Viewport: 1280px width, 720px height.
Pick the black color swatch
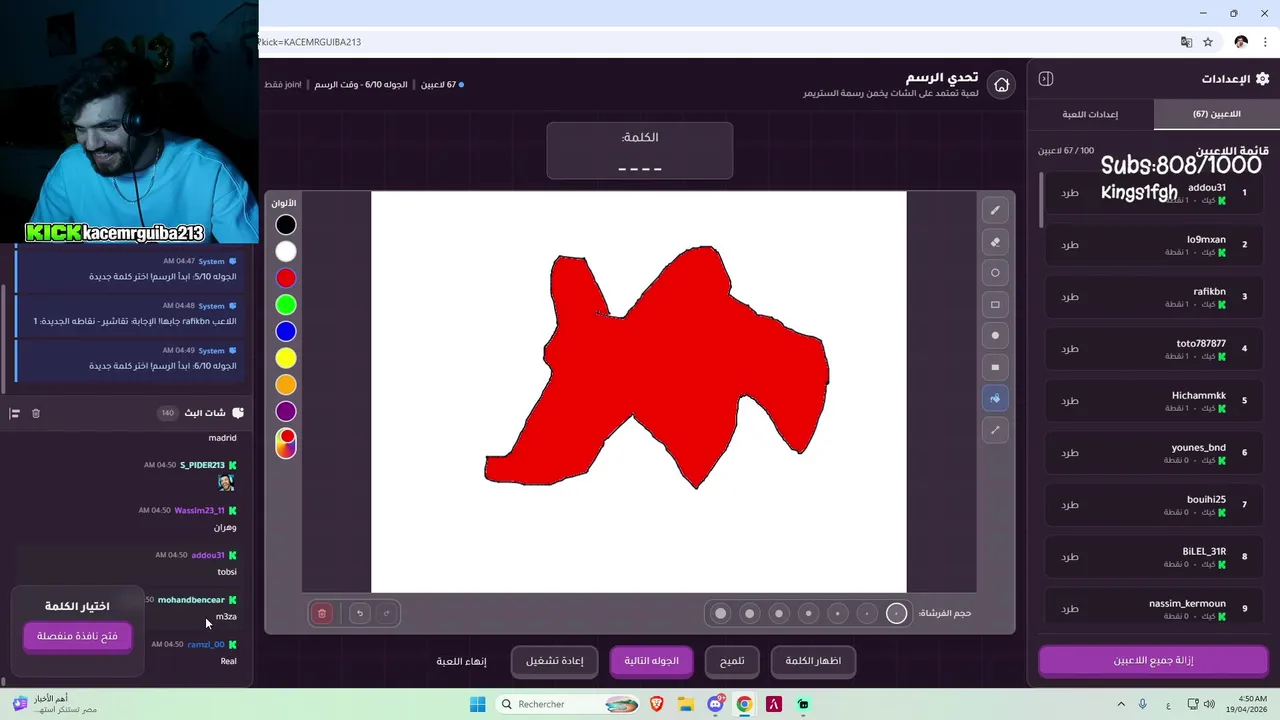coord(286,225)
